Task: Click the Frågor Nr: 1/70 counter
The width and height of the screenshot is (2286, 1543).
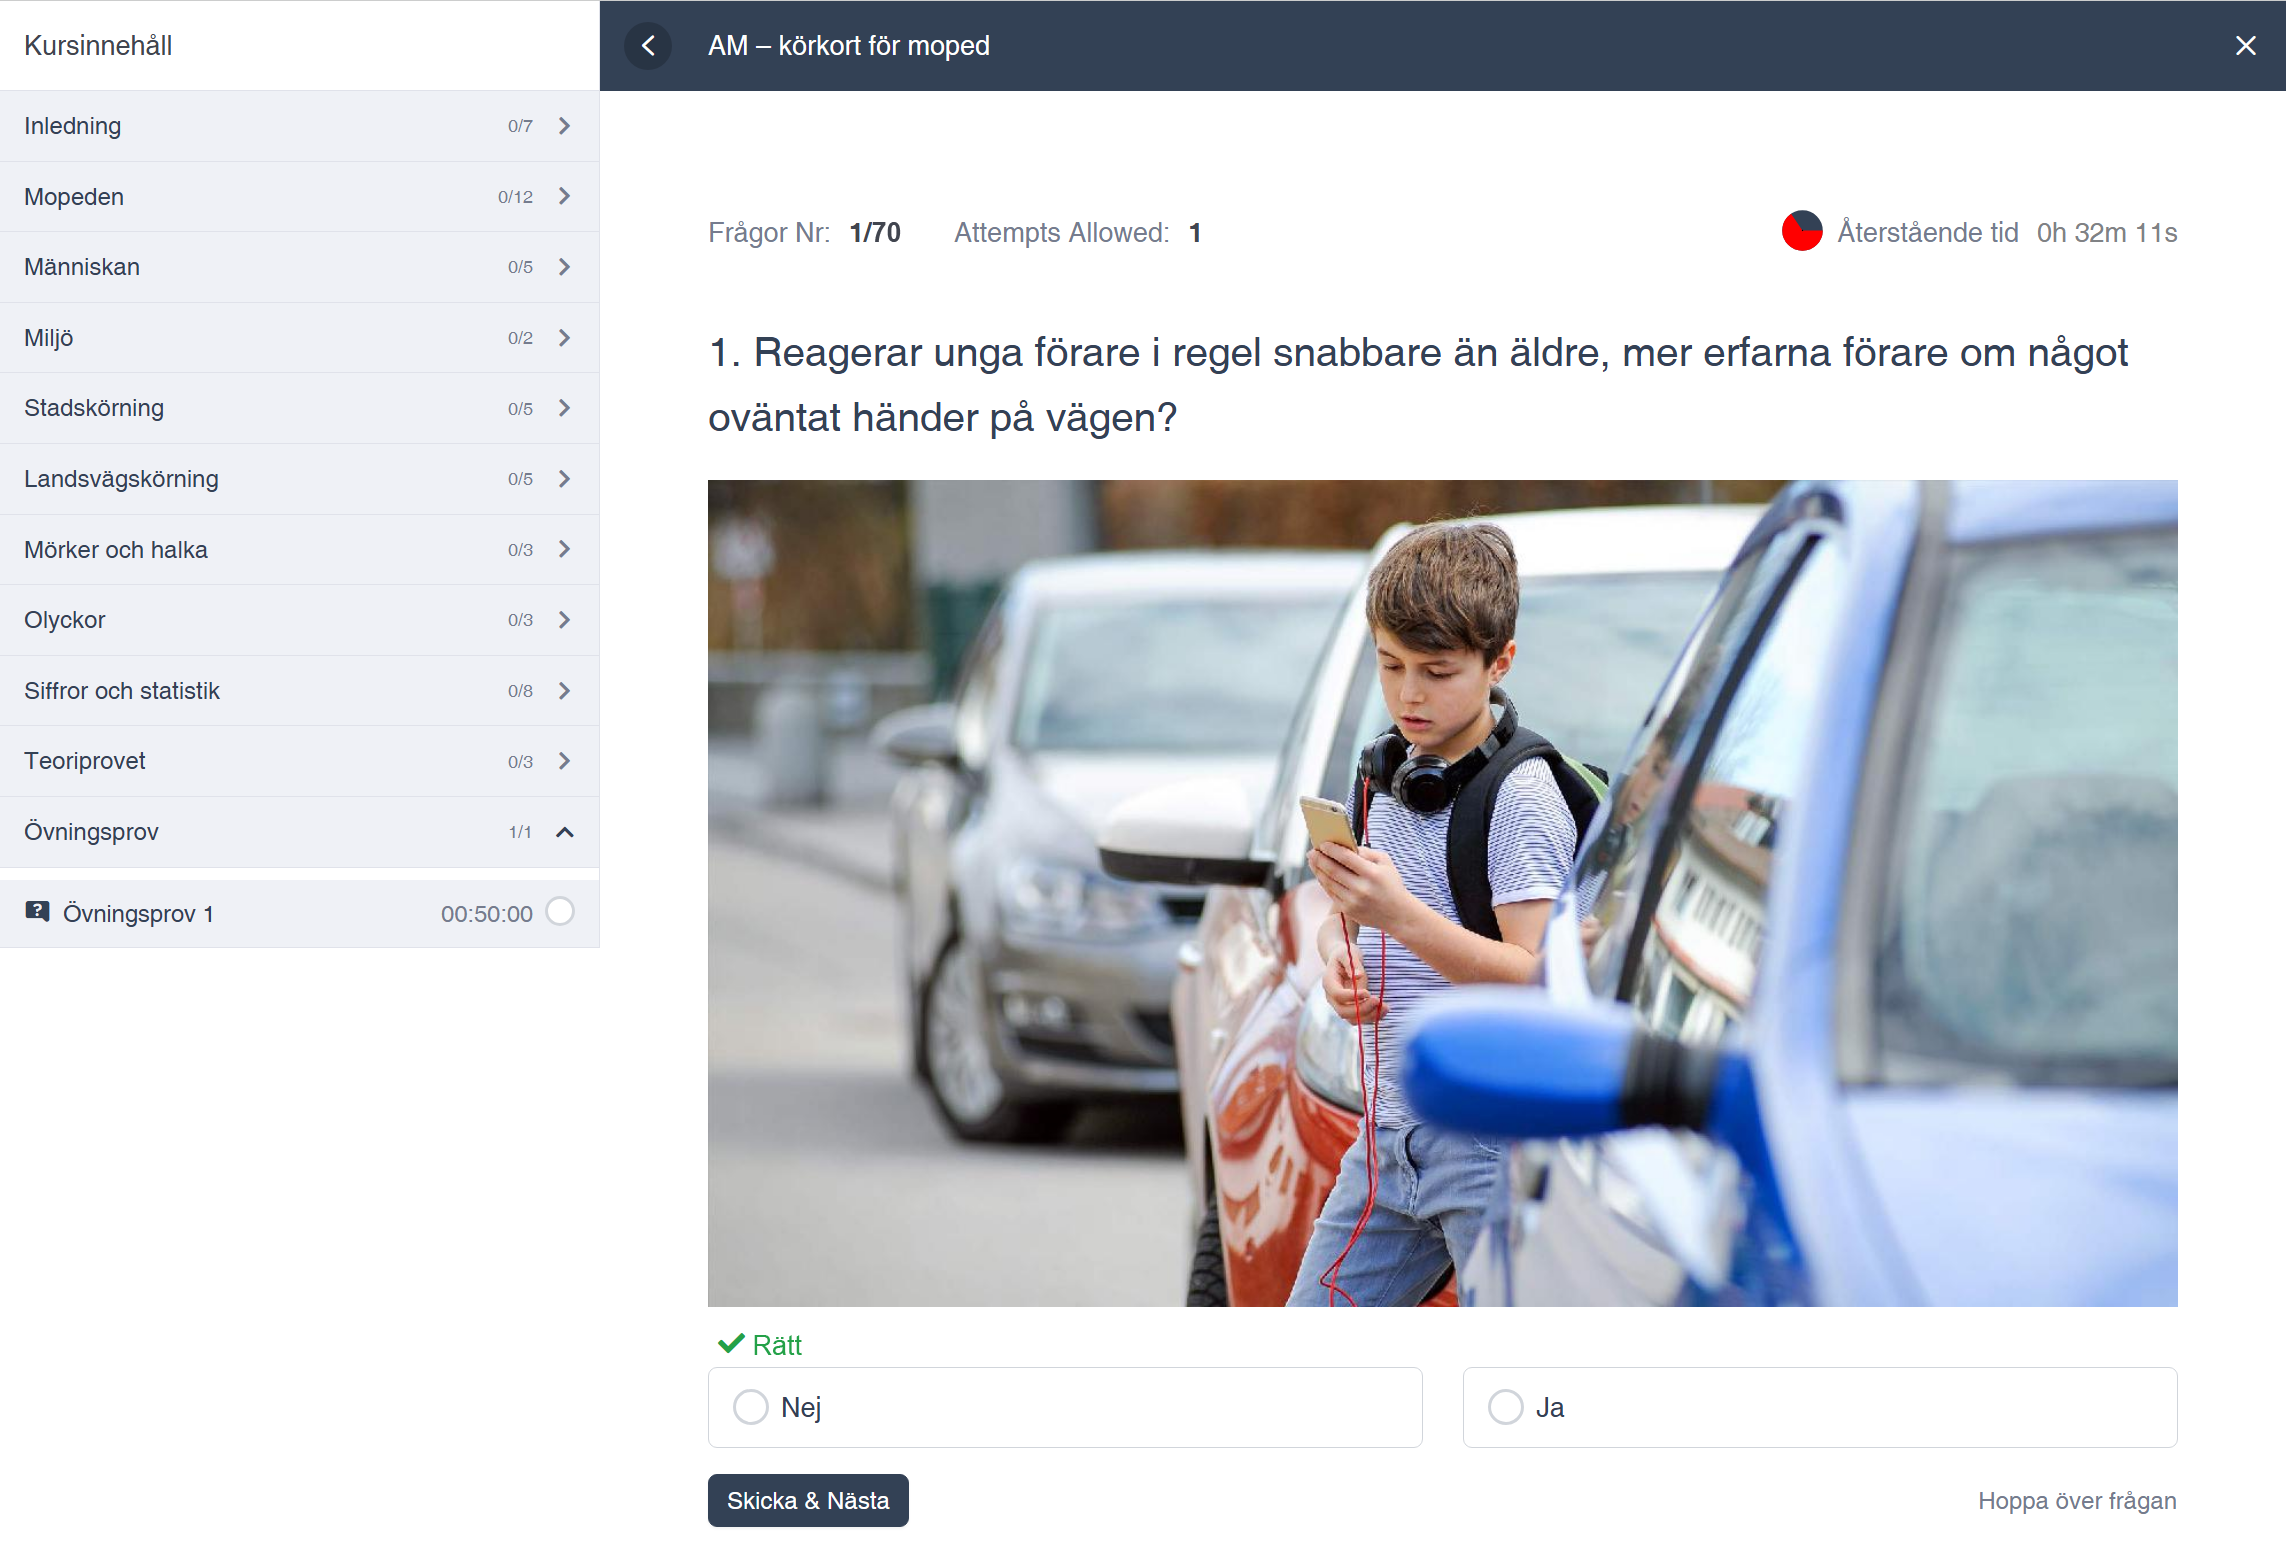Action: [x=804, y=232]
